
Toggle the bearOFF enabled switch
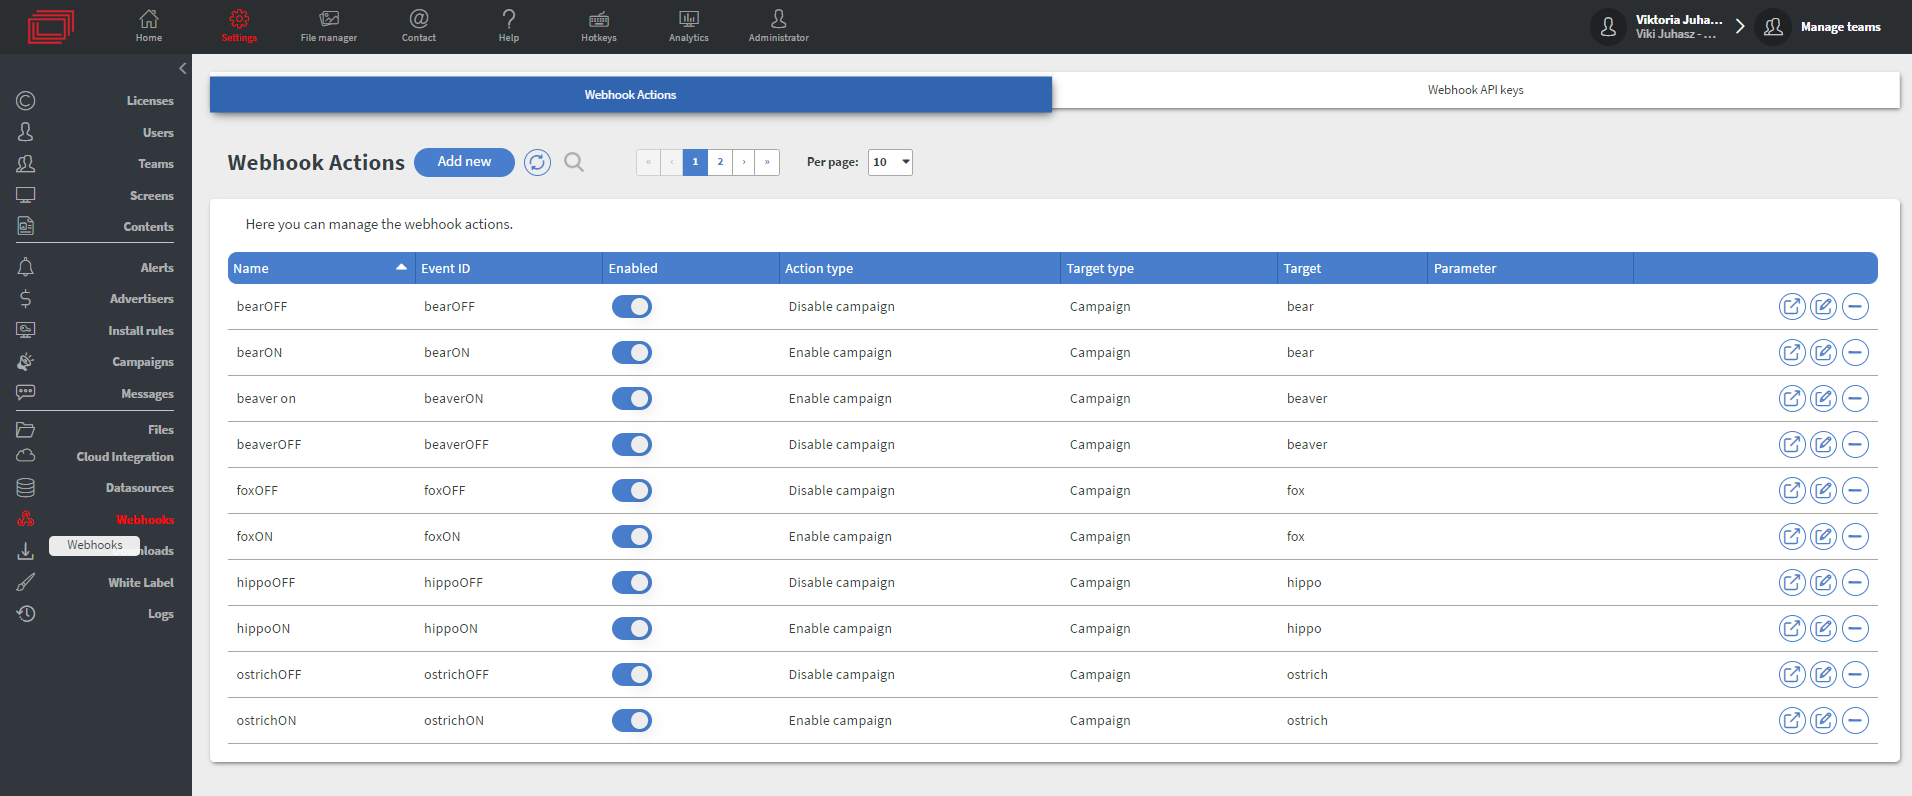click(632, 307)
